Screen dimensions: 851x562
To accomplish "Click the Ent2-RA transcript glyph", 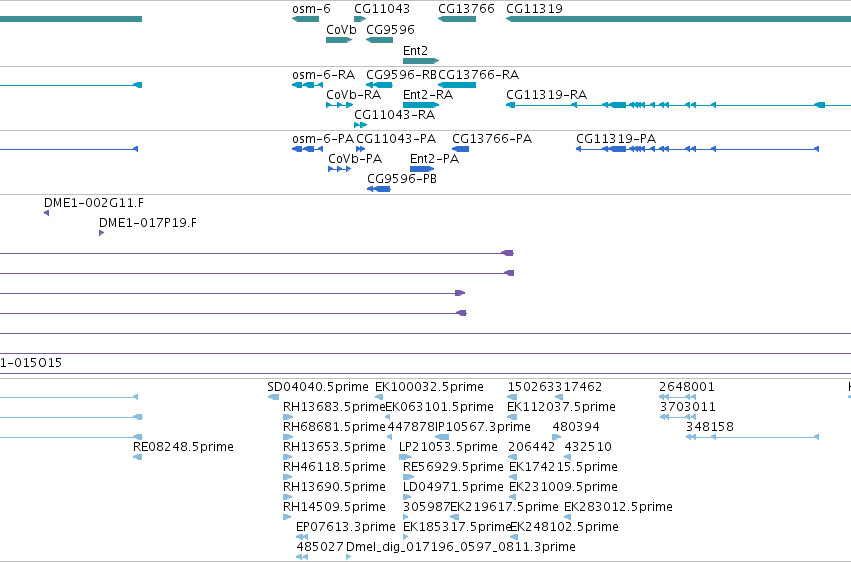I will (x=421, y=105).
